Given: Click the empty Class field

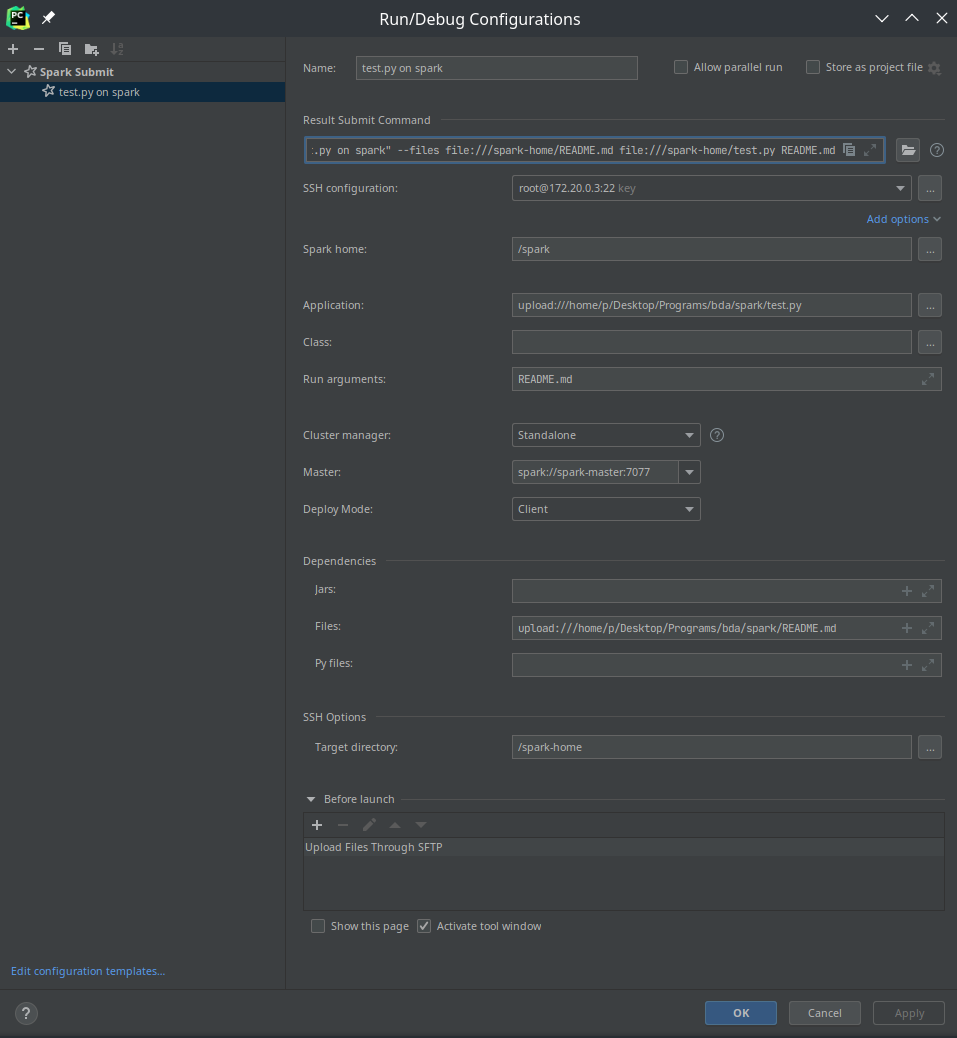Looking at the screenshot, I should pos(711,342).
